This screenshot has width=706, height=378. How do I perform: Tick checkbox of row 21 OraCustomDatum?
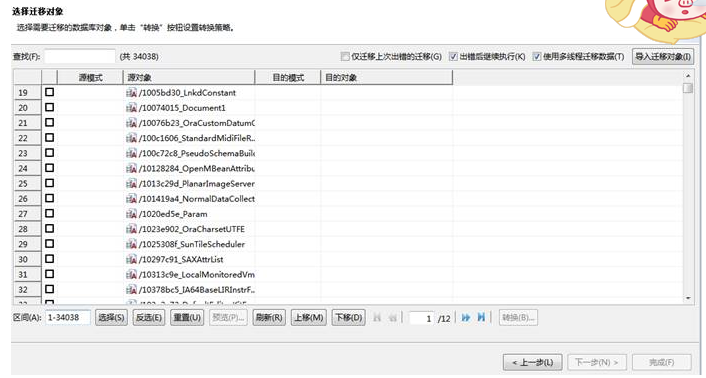[50, 122]
